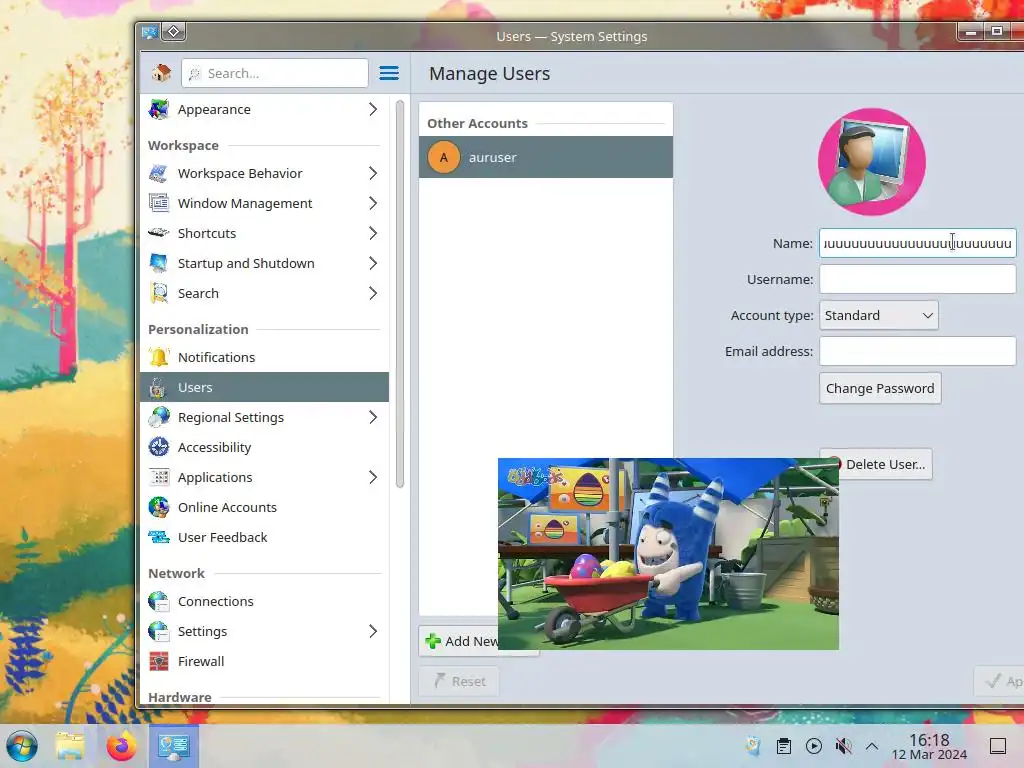The height and width of the screenshot is (768, 1024).
Task: Click the Connections network icon
Action: 159,601
